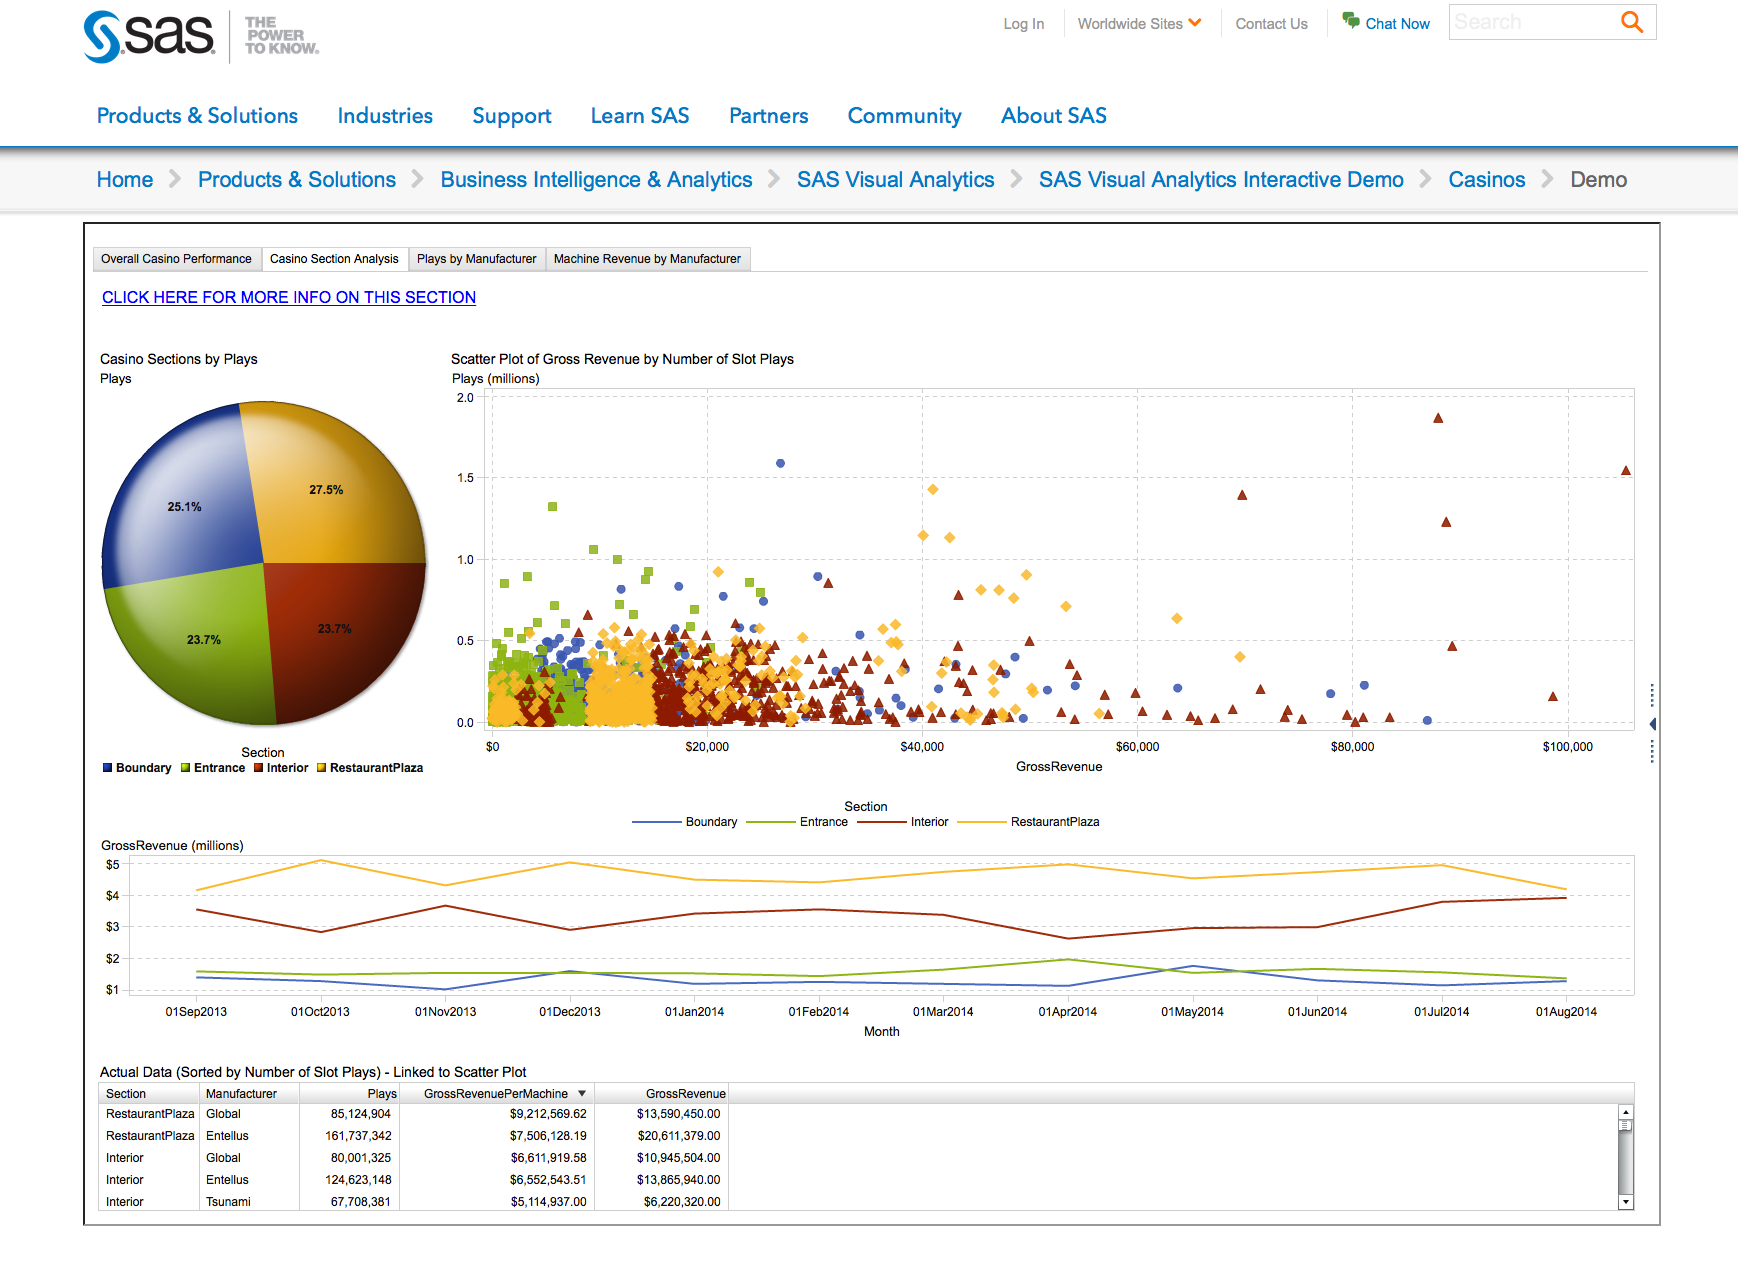Click the highest blue circle scatter point
The height and width of the screenshot is (1274, 1738).
pyautogui.click(x=780, y=463)
